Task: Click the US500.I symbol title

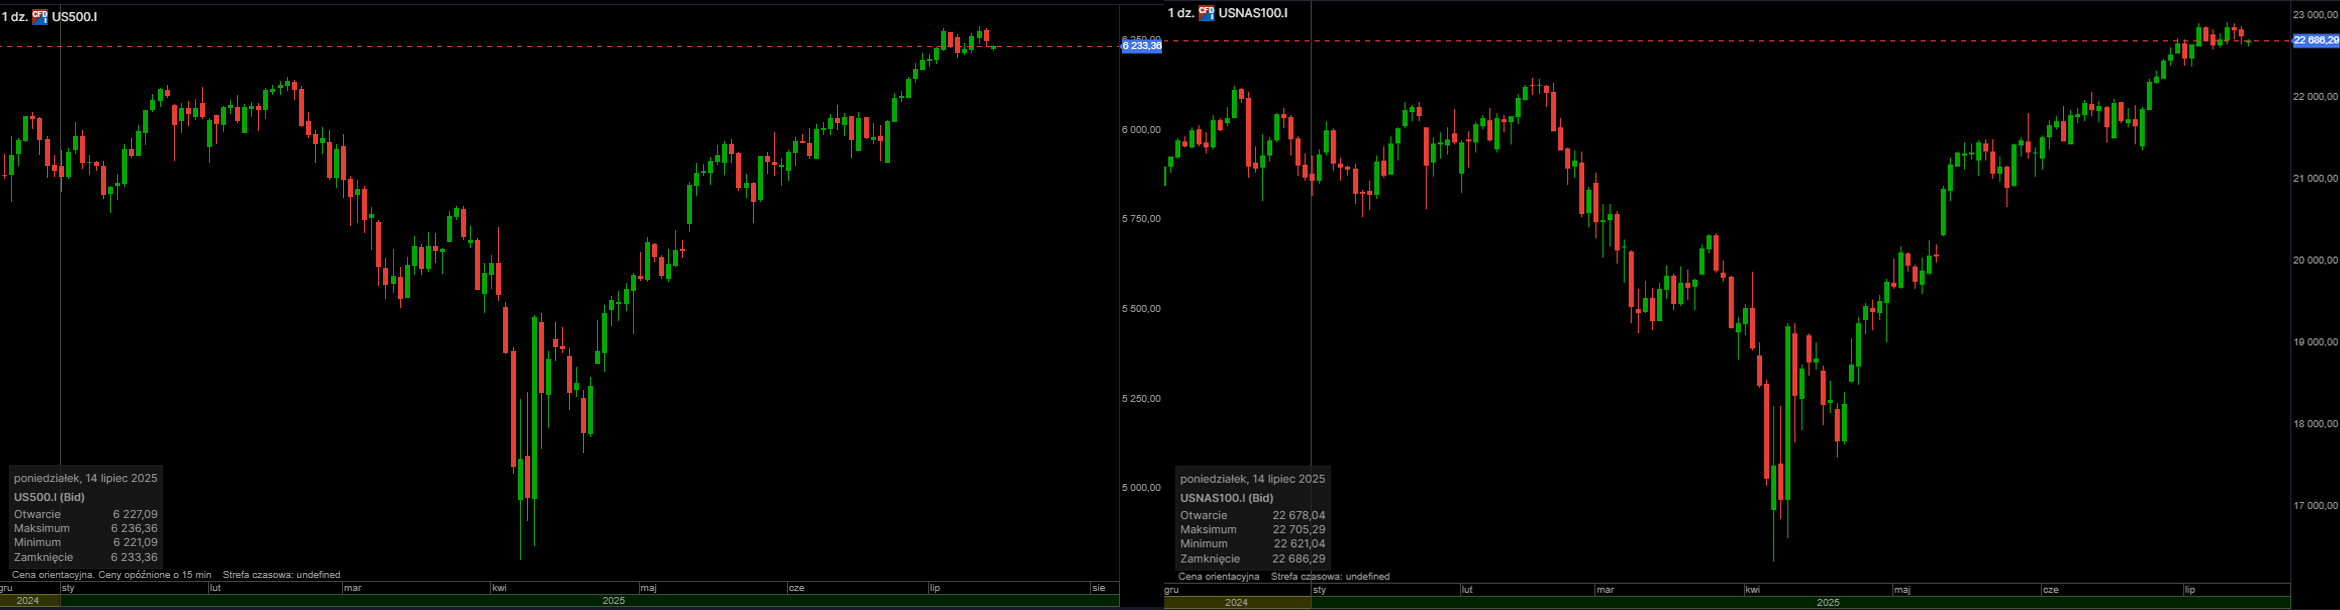Action: pos(75,17)
